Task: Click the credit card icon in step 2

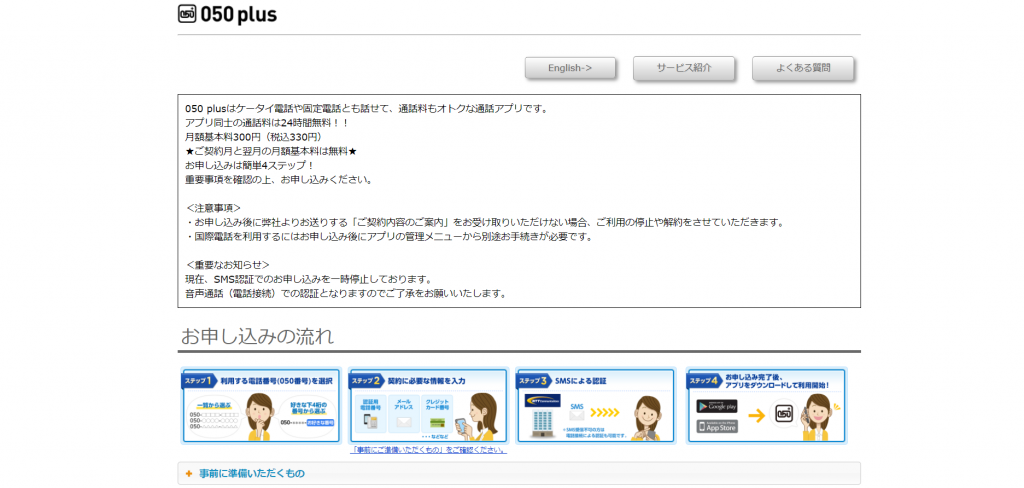Action: pos(437,423)
